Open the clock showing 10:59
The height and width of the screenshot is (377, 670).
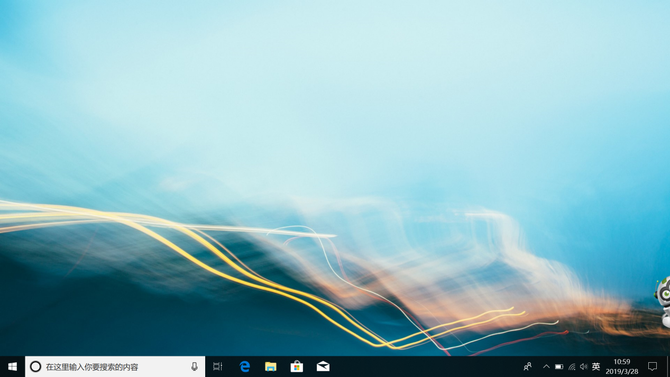click(622, 367)
